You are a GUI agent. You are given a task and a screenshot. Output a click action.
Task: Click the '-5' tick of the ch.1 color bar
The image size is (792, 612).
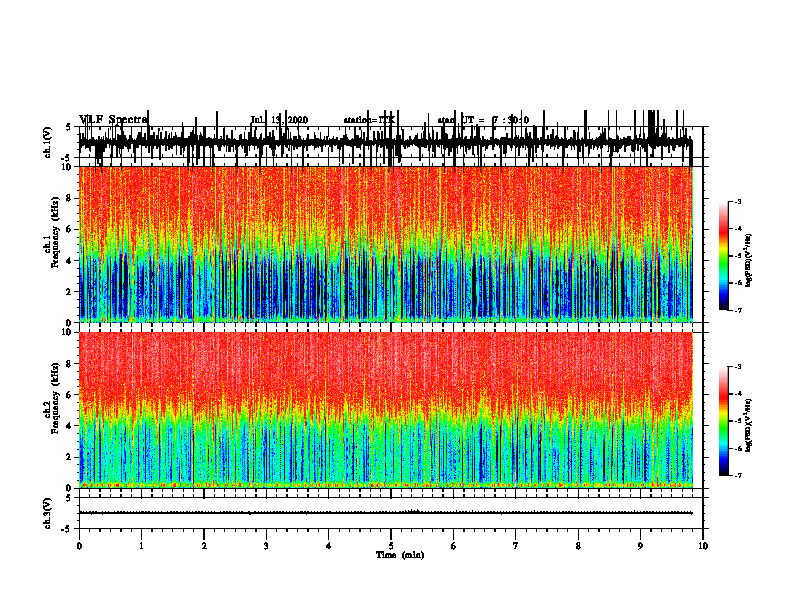[x=737, y=256]
